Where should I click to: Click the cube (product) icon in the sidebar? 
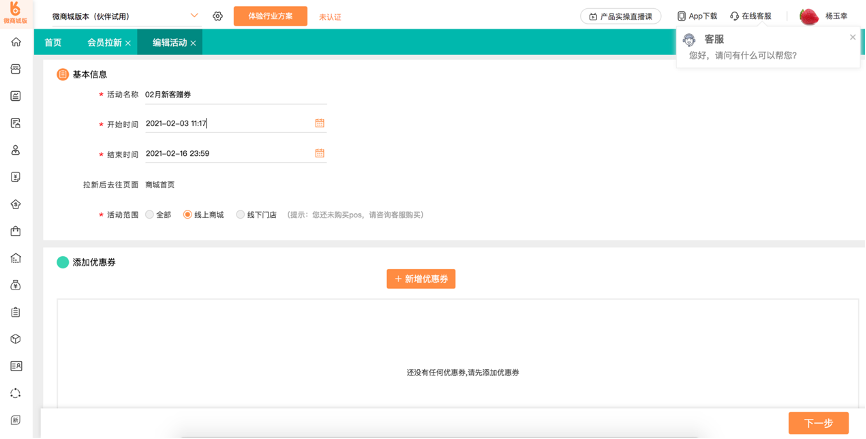[15, 339]
